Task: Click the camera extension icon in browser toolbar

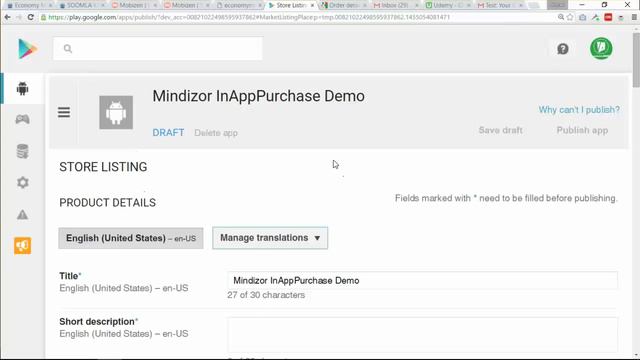Action: 582,17
